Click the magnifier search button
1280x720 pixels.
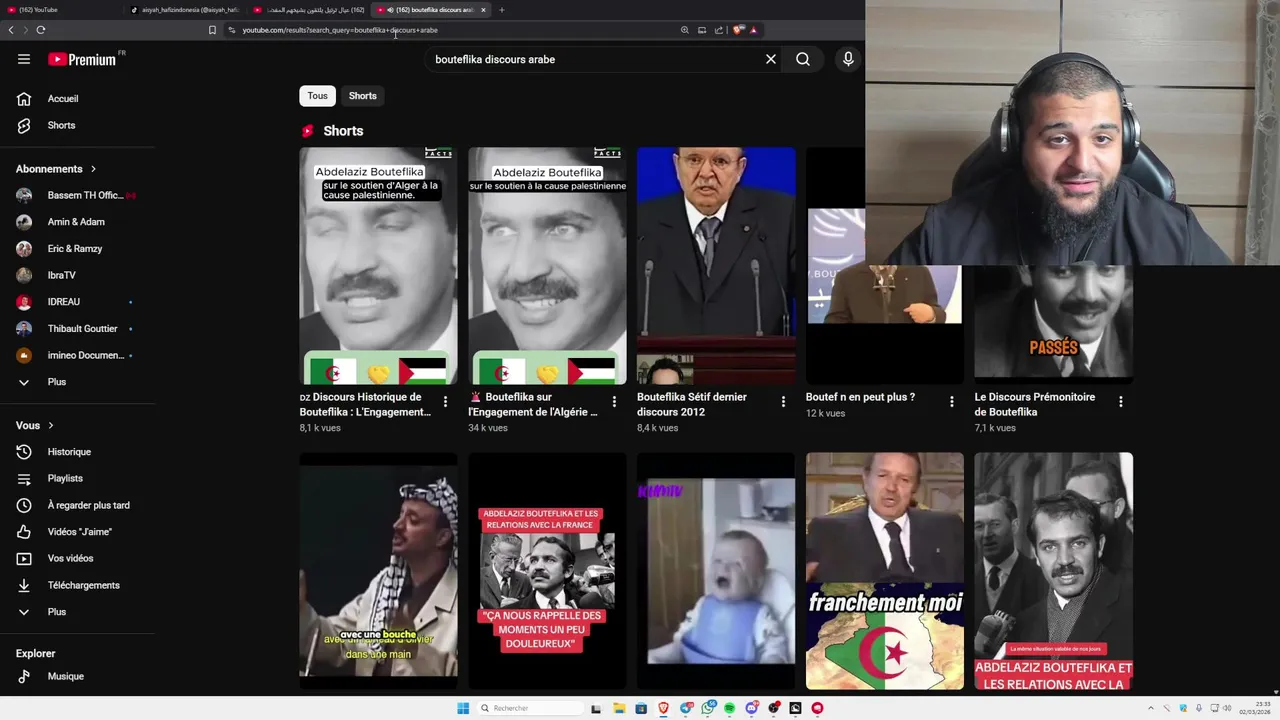(x=803, y=59)
